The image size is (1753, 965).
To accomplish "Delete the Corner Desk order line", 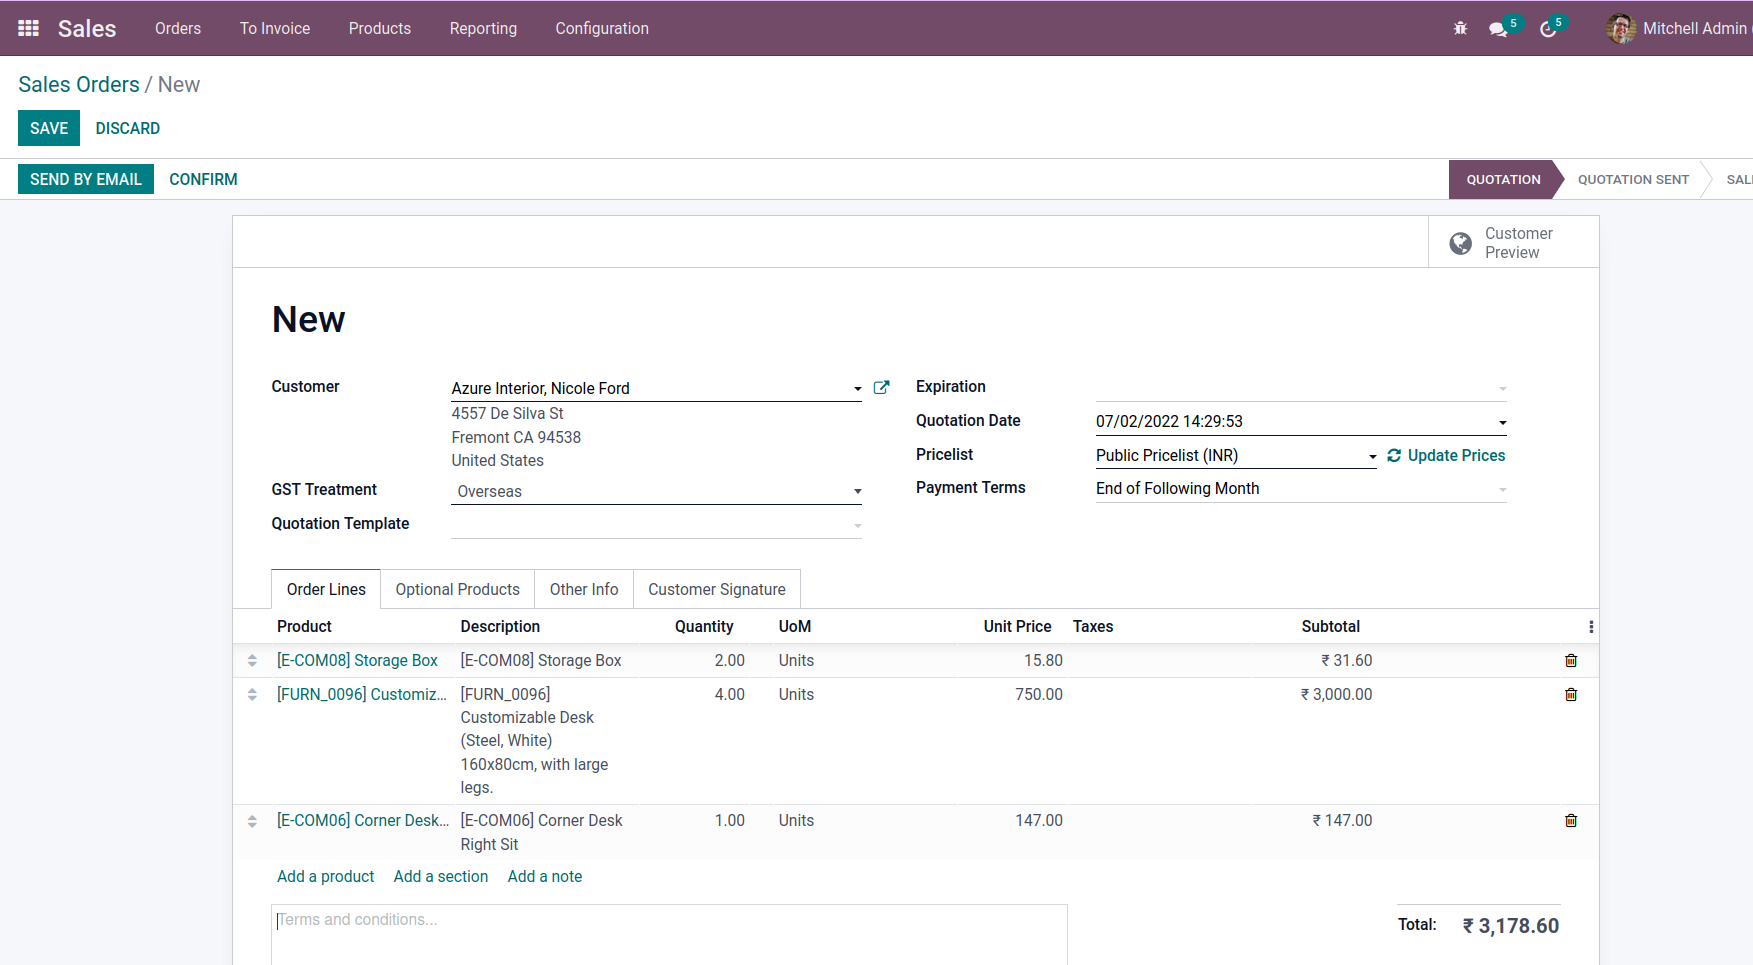I will click(1571, 821).
